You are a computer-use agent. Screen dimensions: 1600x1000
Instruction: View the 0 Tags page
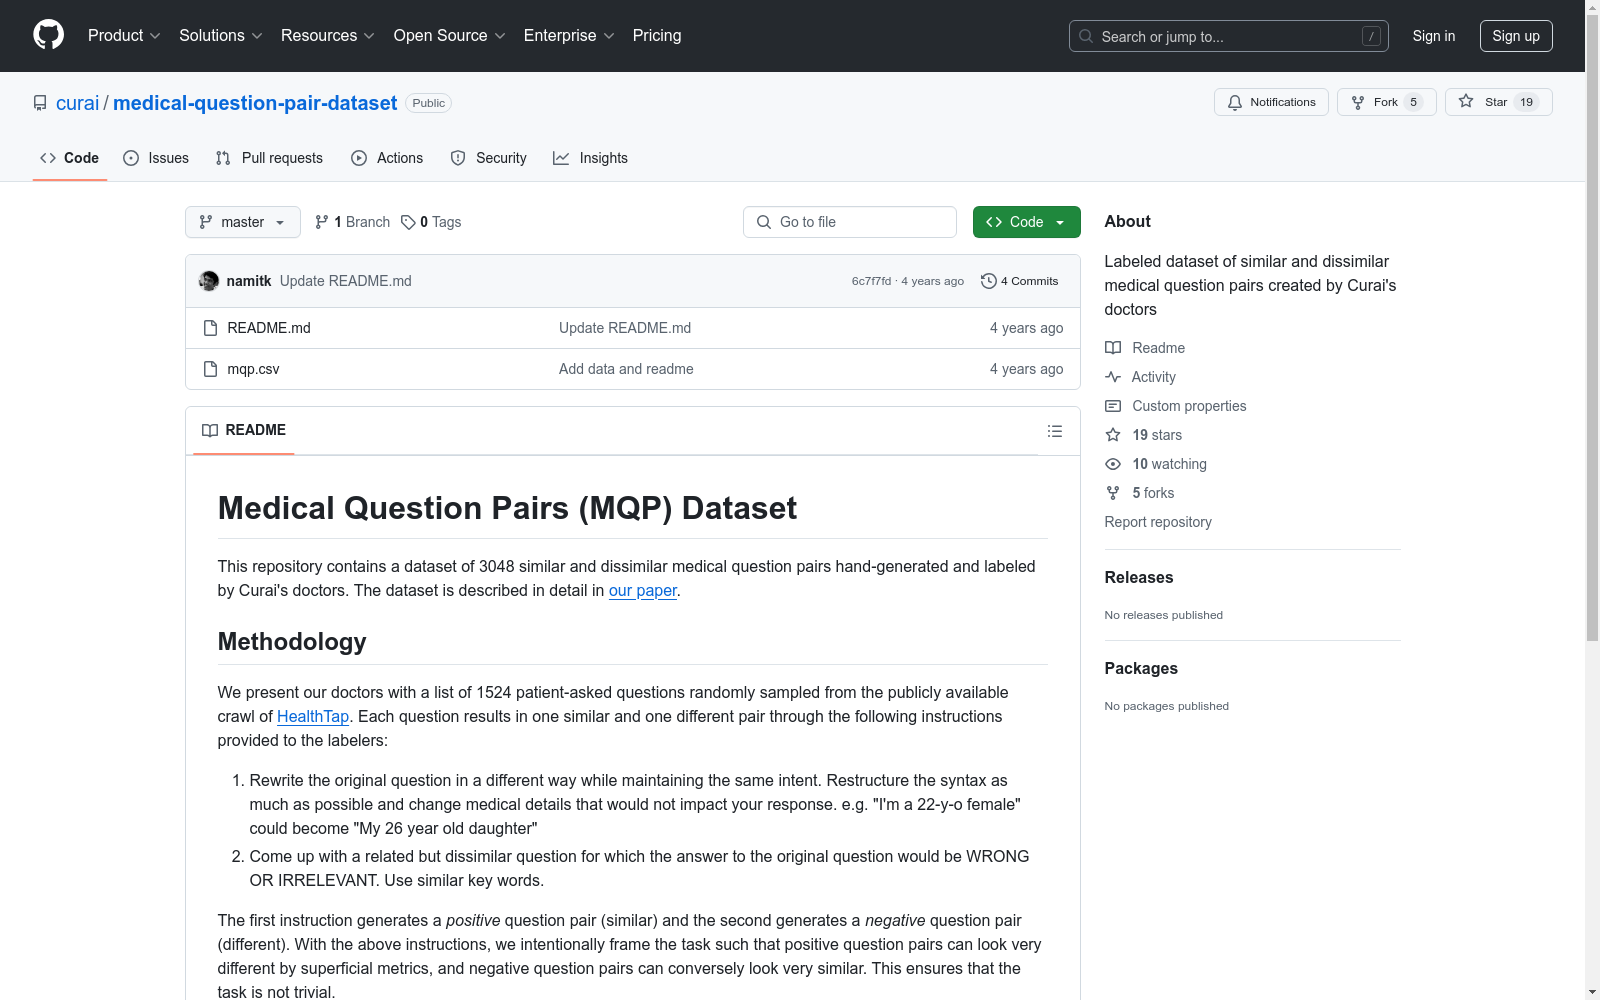tap(431, 222)
